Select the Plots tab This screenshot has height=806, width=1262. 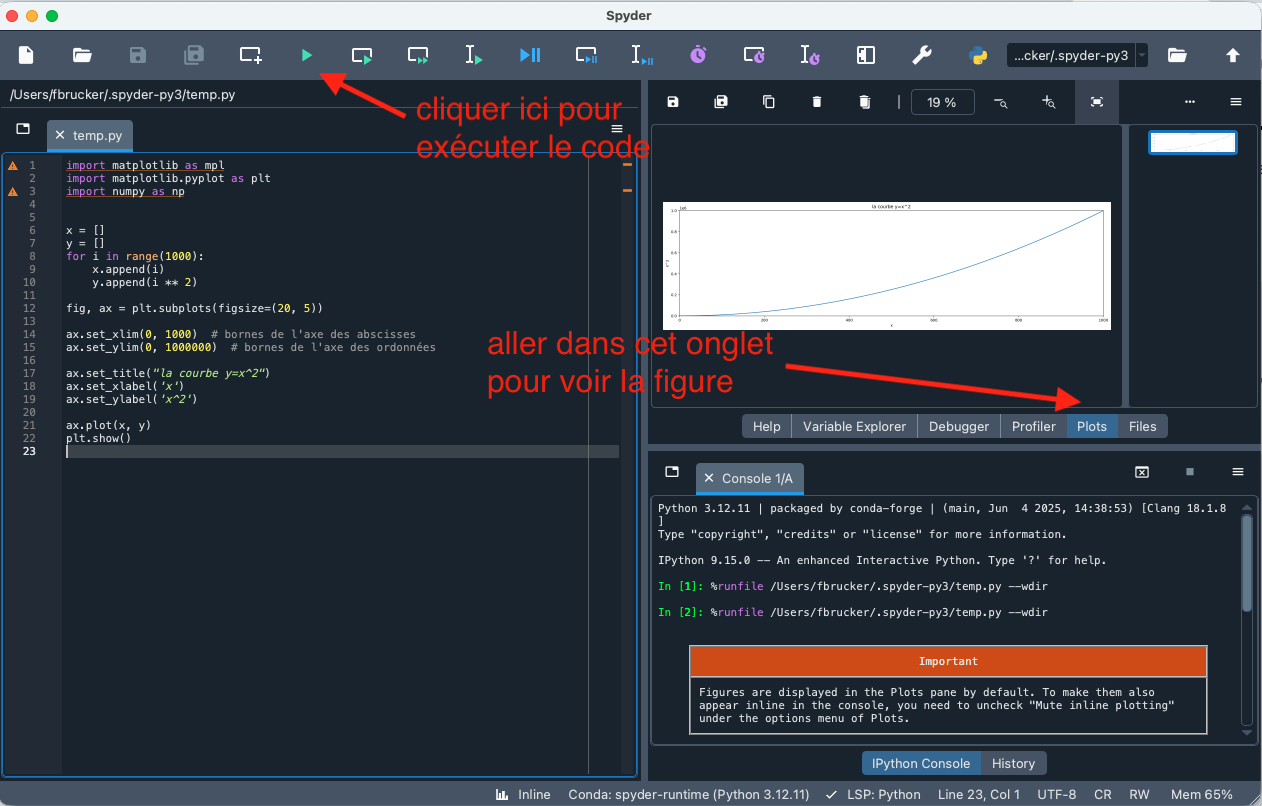[1092, 426]
